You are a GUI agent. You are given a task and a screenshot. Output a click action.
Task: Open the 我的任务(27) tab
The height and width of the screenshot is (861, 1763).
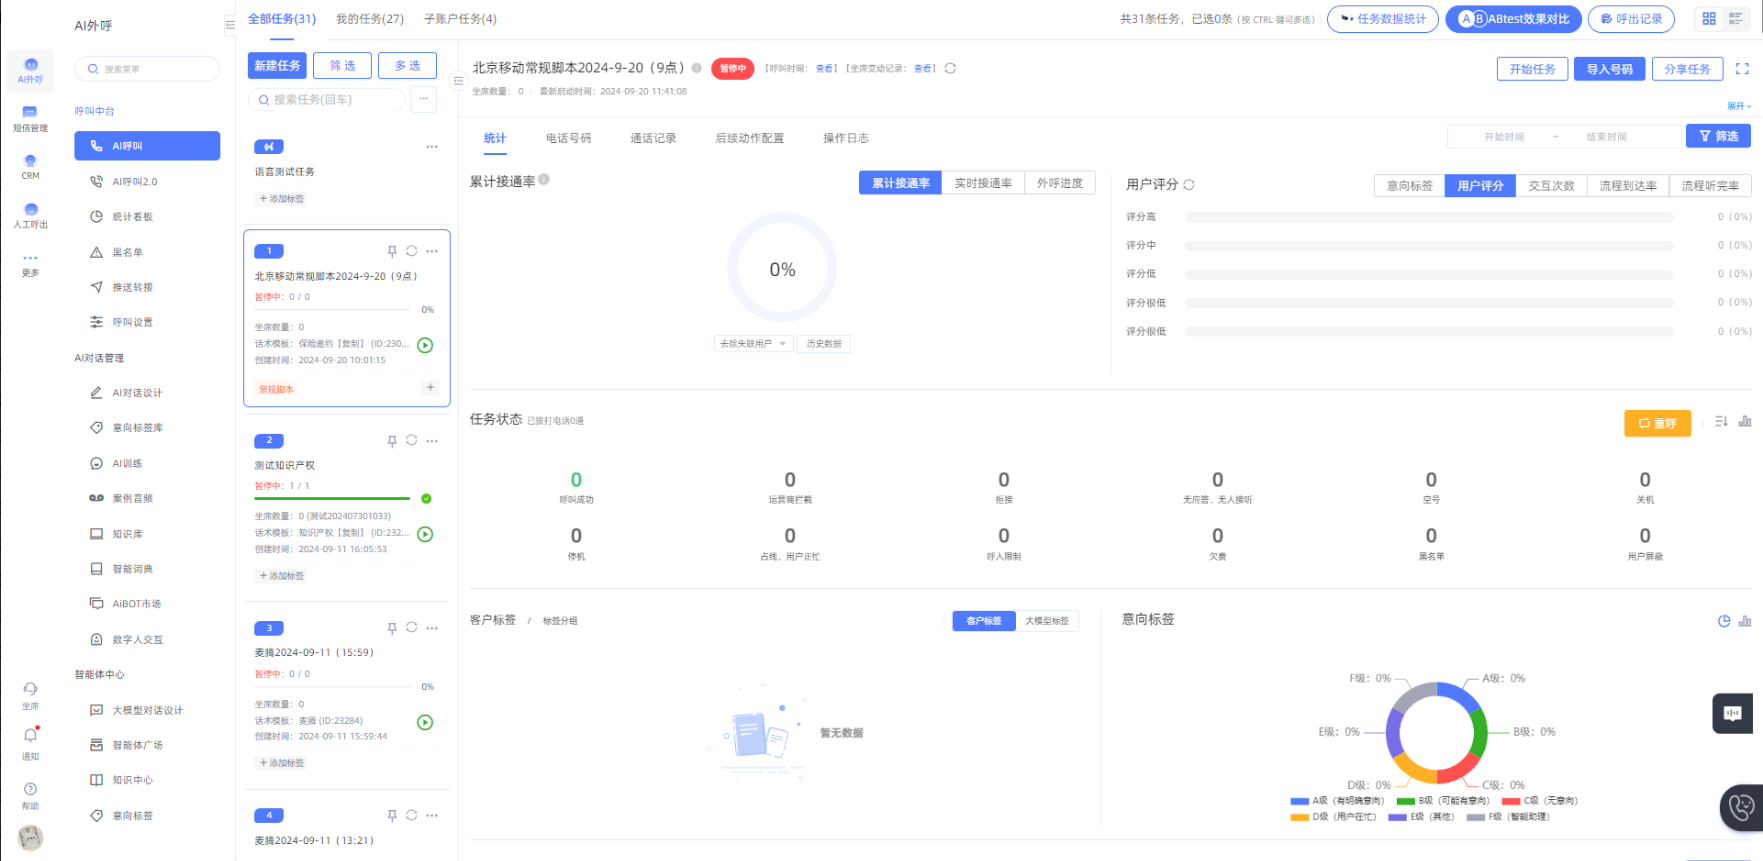coord(370,19)
